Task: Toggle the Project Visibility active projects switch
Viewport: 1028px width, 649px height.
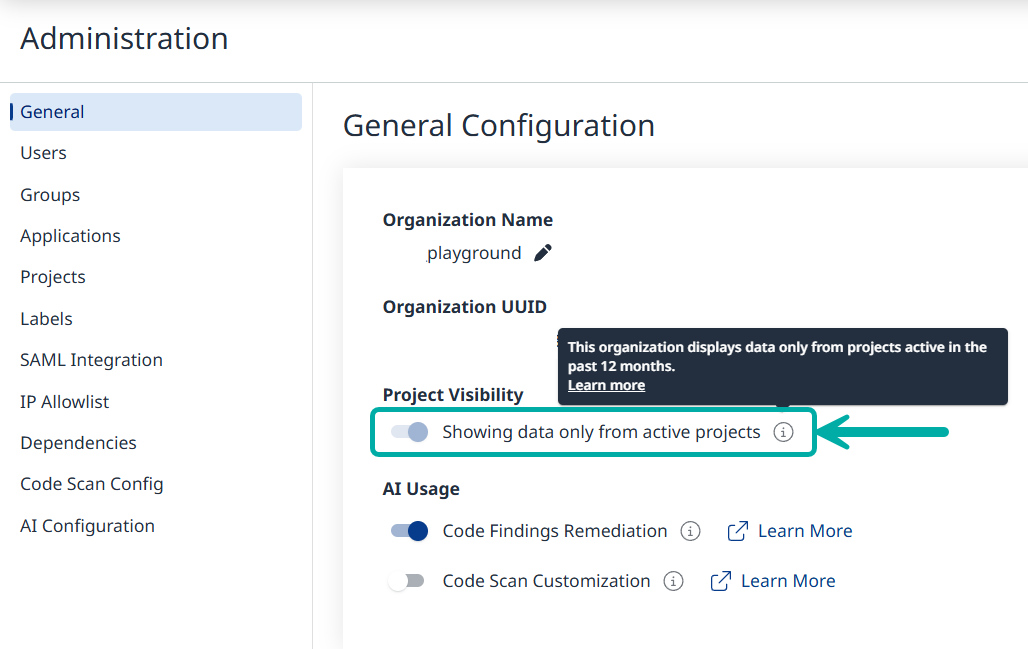Action: (x=409, y=432)
